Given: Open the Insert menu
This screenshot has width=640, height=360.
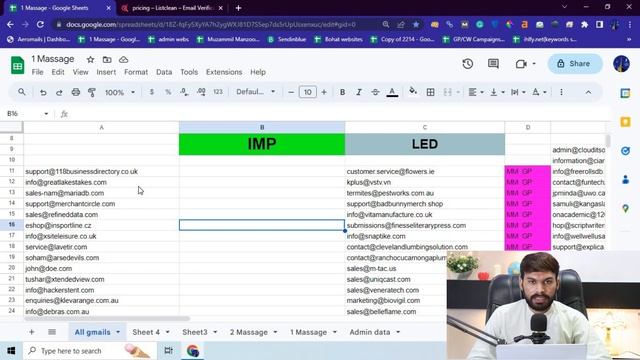Looking at the screenshot, I should [x=106, y=72].
